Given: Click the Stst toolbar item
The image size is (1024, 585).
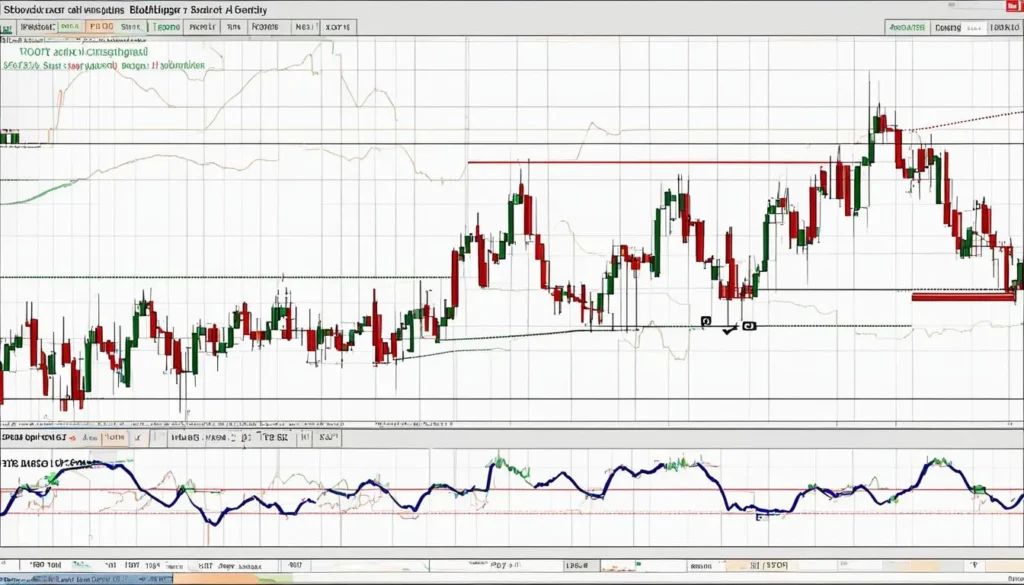Looking at the screenshot, I should coord(130,28).
